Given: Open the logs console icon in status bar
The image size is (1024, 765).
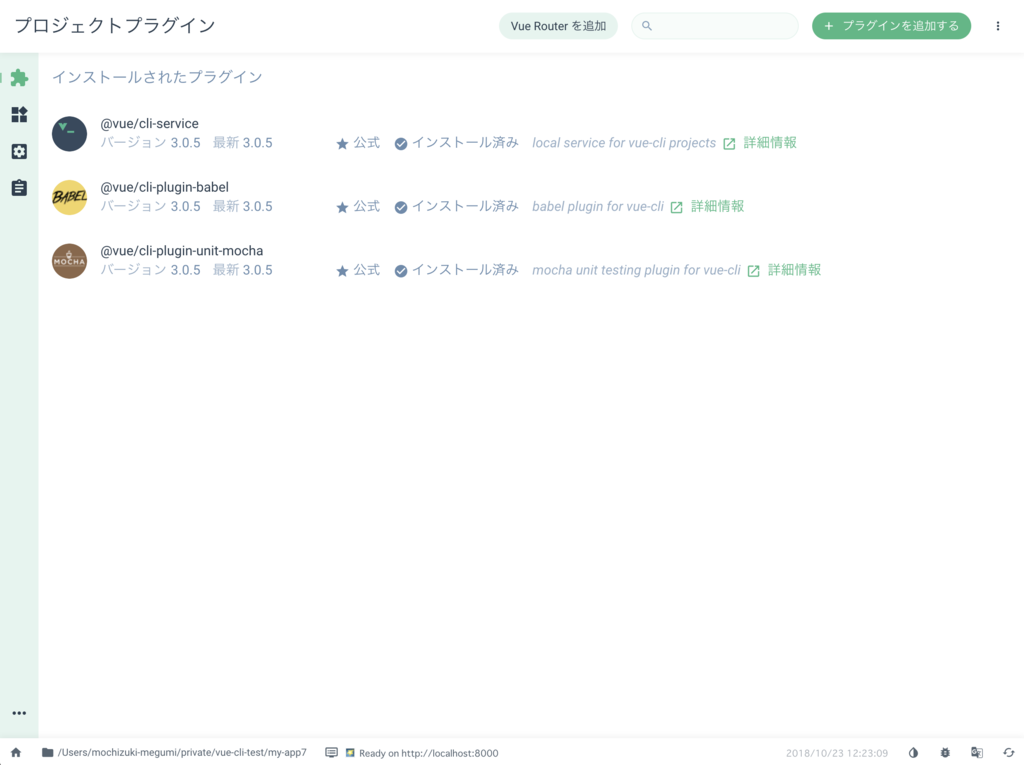Looking at the screenshot, I should 331,753.
